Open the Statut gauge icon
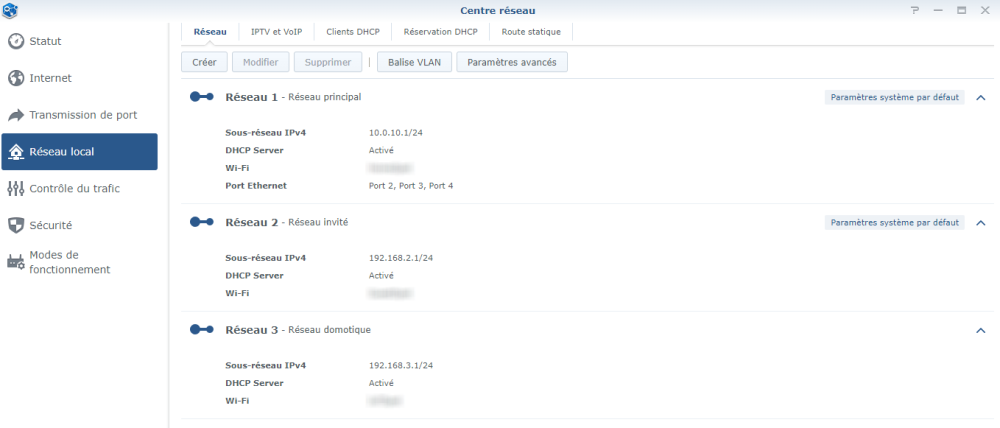 [x=16, y=41]
